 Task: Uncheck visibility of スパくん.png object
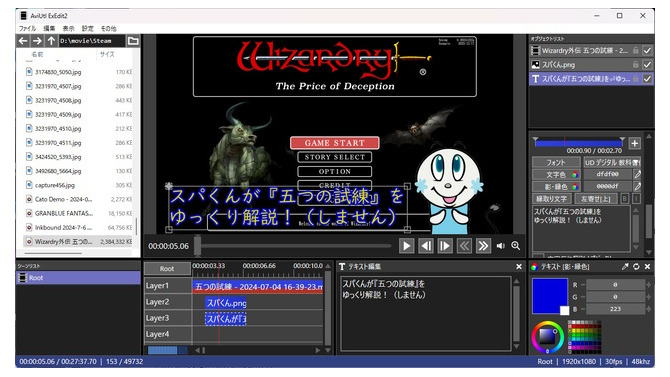coord(647,65)
